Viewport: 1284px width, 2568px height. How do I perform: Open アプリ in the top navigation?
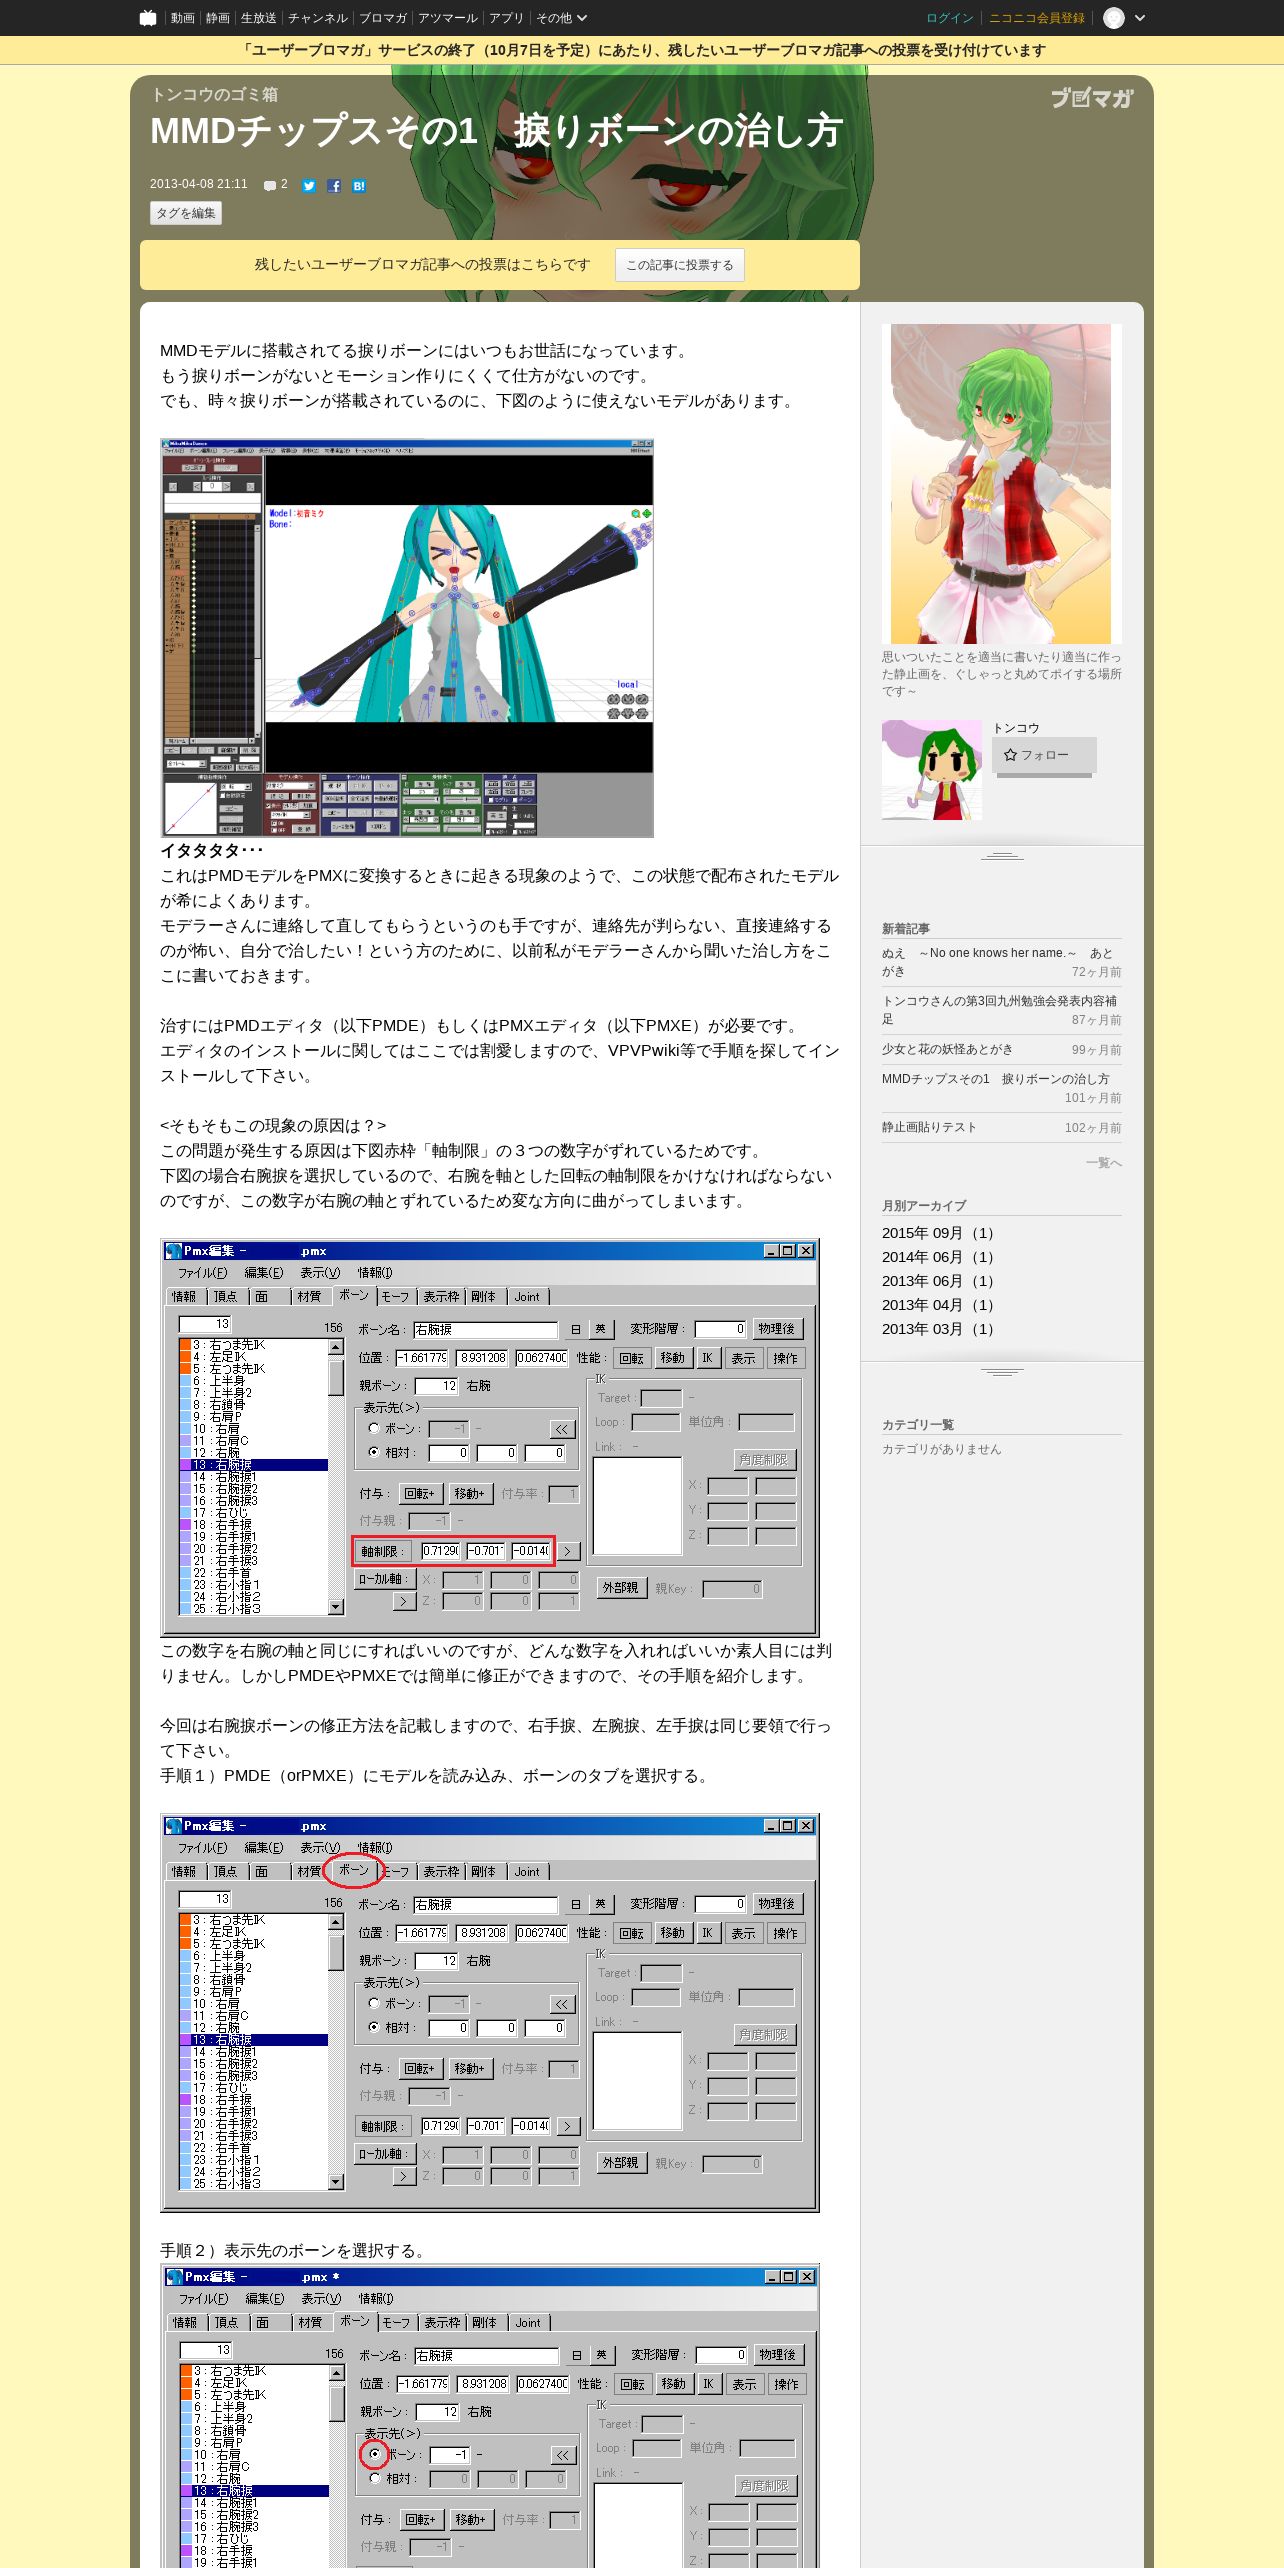point(506,18)
